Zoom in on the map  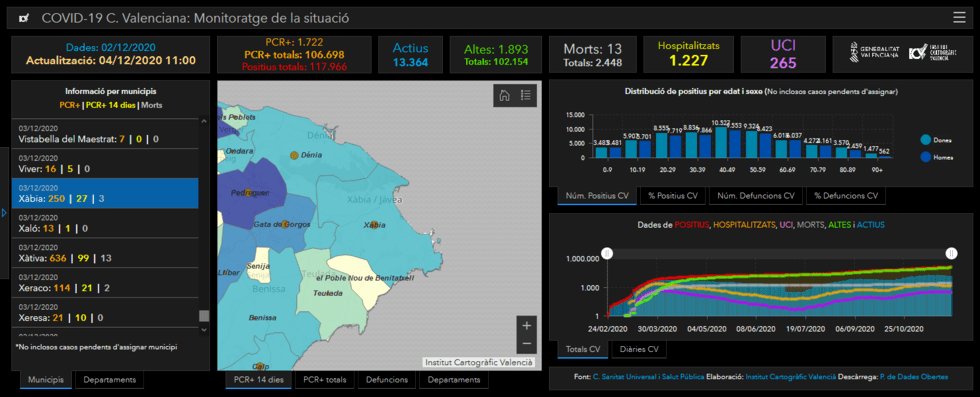coord(526,325)
